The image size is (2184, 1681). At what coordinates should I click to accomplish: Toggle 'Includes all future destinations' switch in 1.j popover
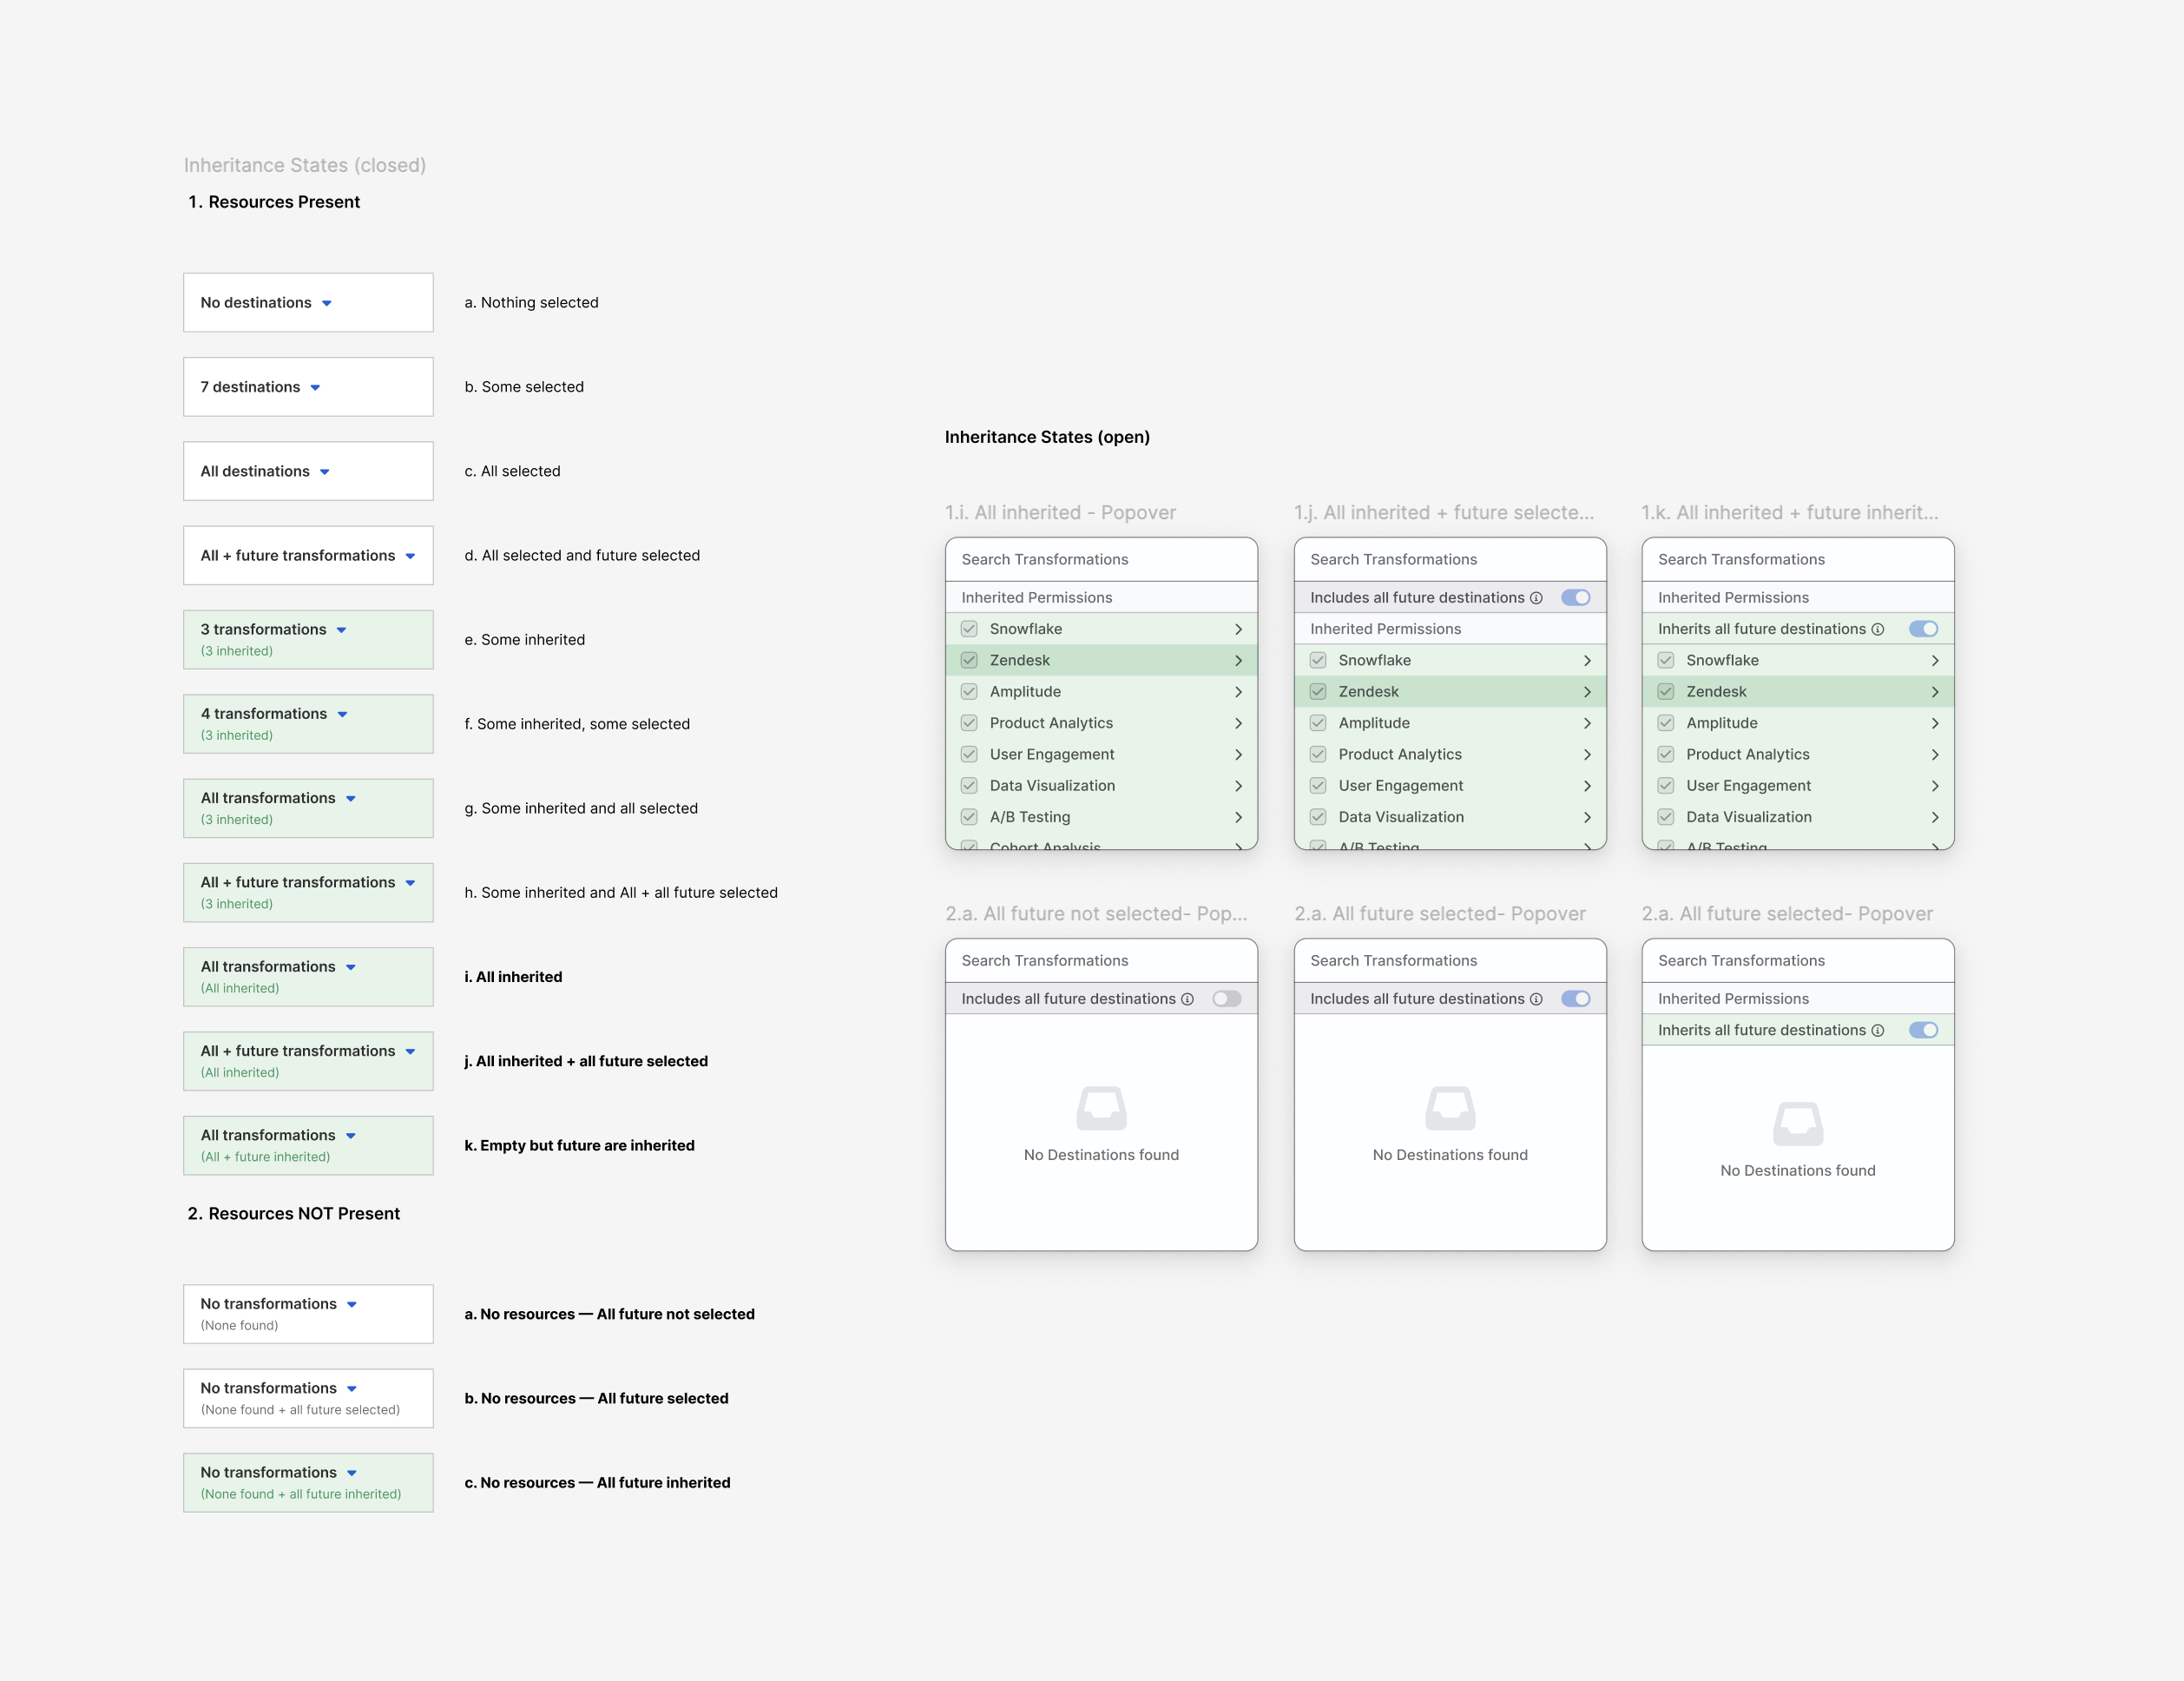pyautogui.click(x=1575, y=598)
